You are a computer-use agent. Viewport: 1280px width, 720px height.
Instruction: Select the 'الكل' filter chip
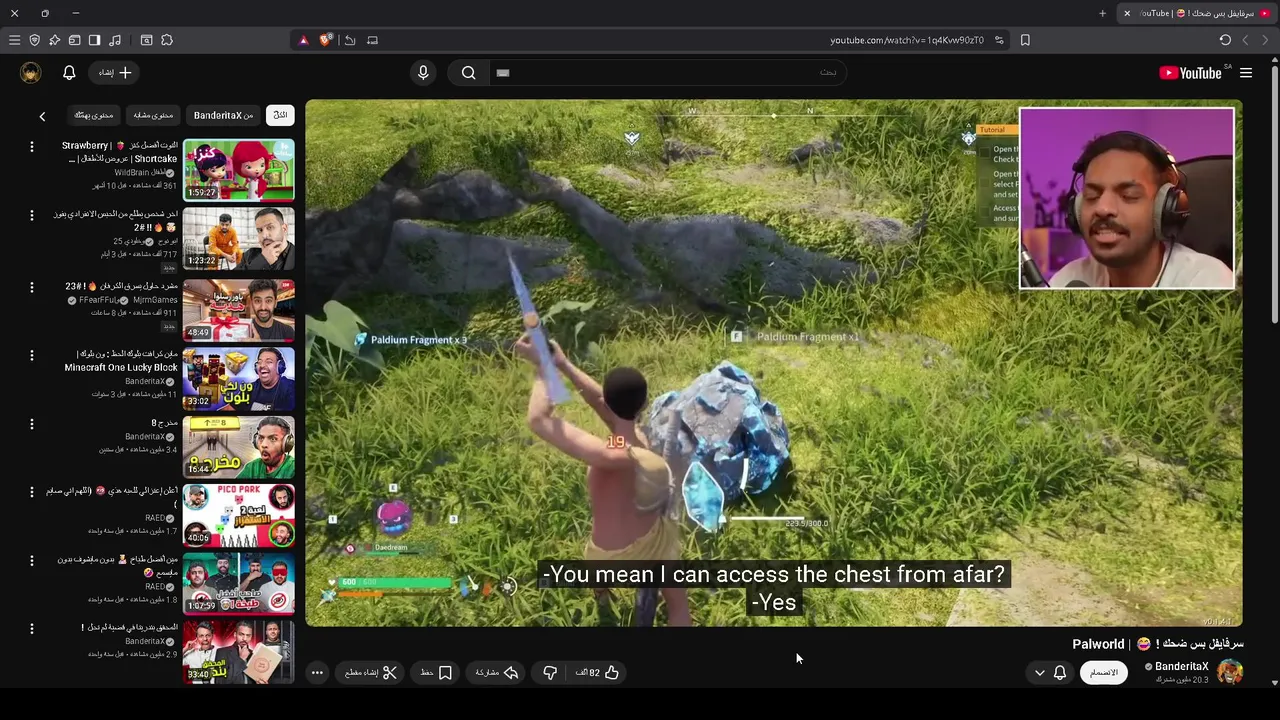click(x=280, y=115)
